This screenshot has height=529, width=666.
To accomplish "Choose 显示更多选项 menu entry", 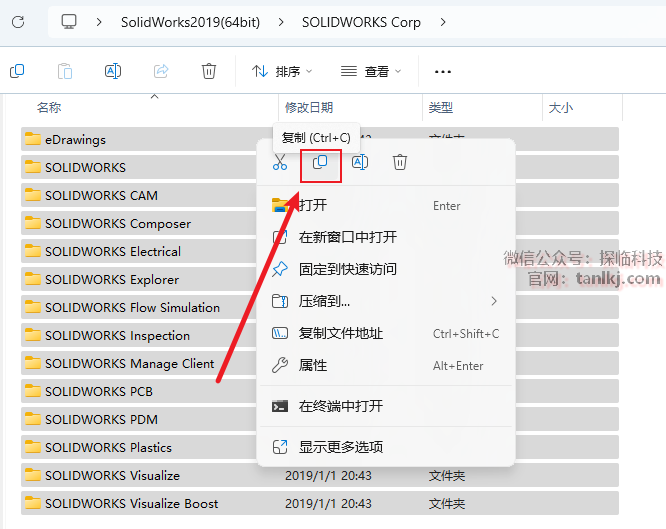I will pyautogui.click(x=386, y=447).
